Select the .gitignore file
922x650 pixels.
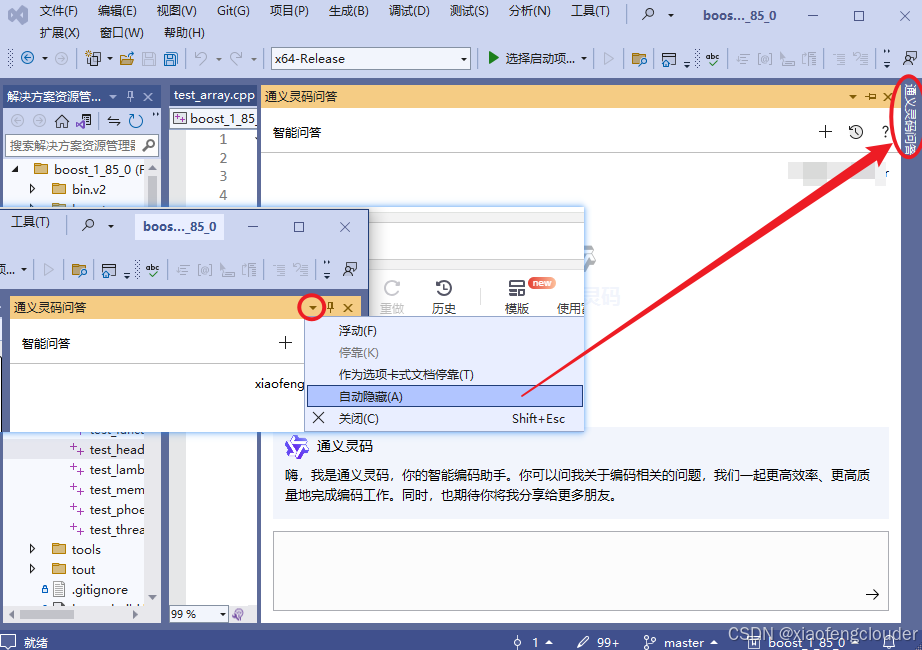[x=99, y=589]
